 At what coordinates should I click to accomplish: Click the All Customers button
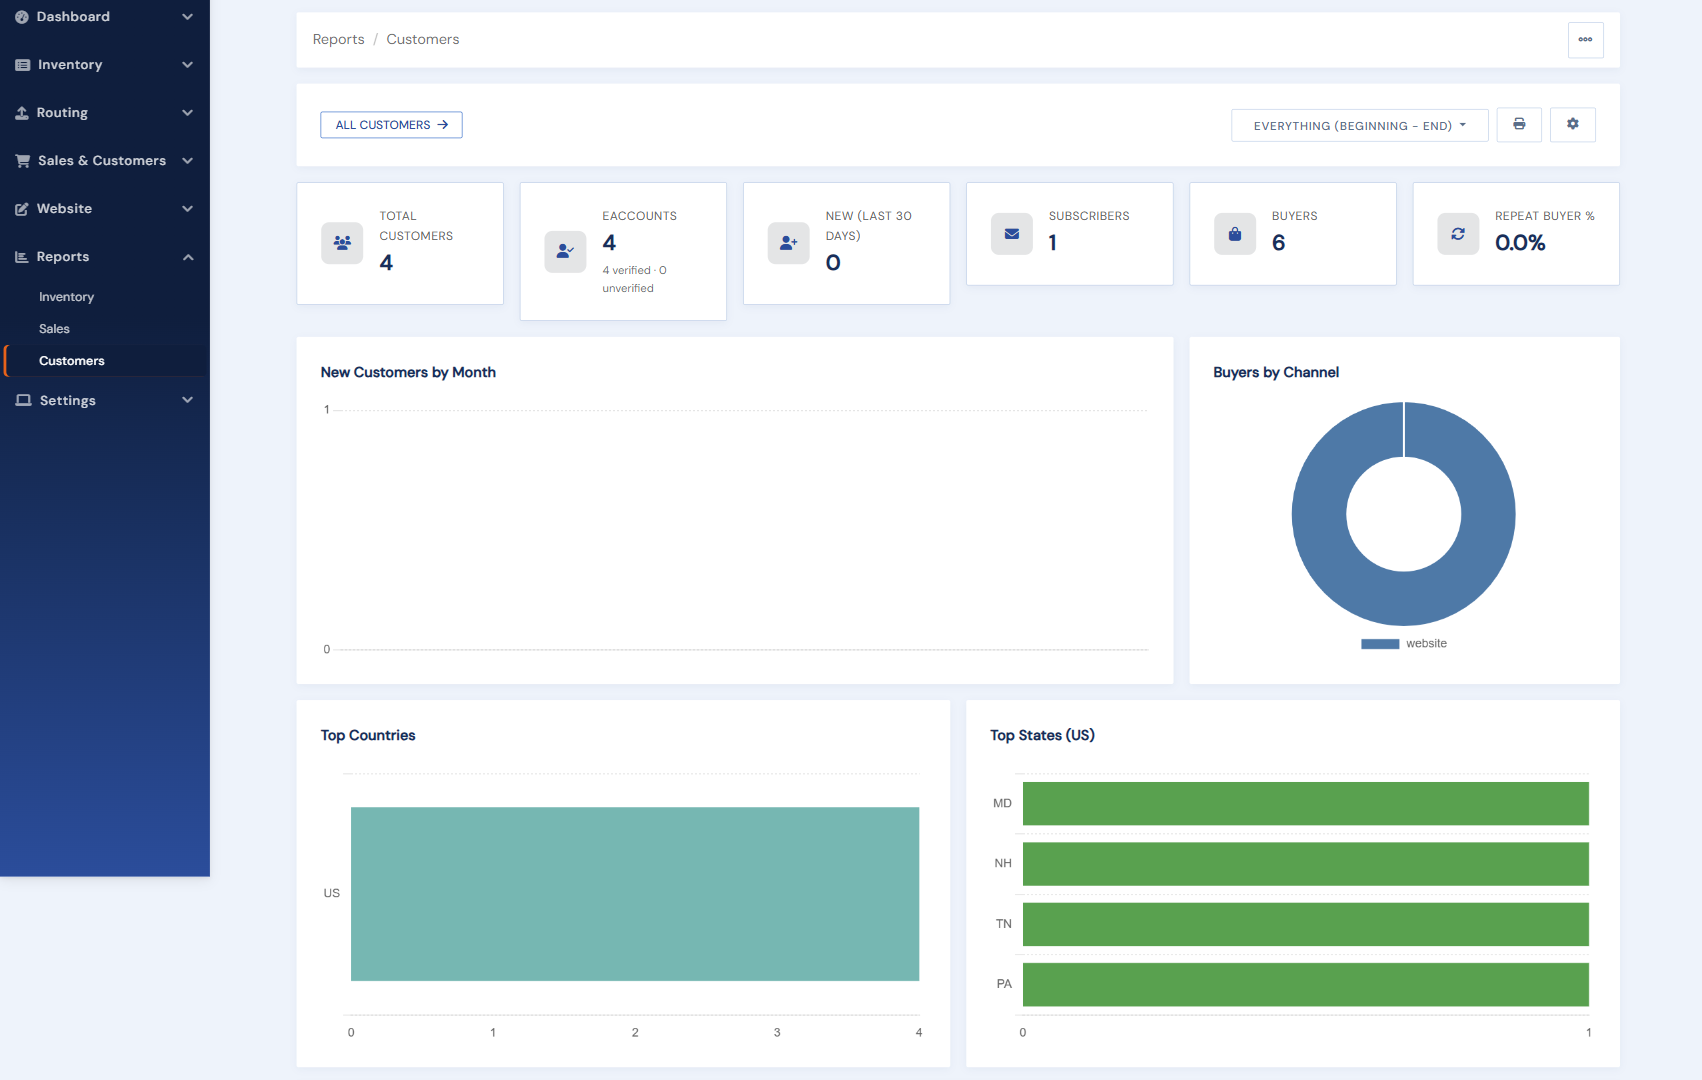[391, 125]
